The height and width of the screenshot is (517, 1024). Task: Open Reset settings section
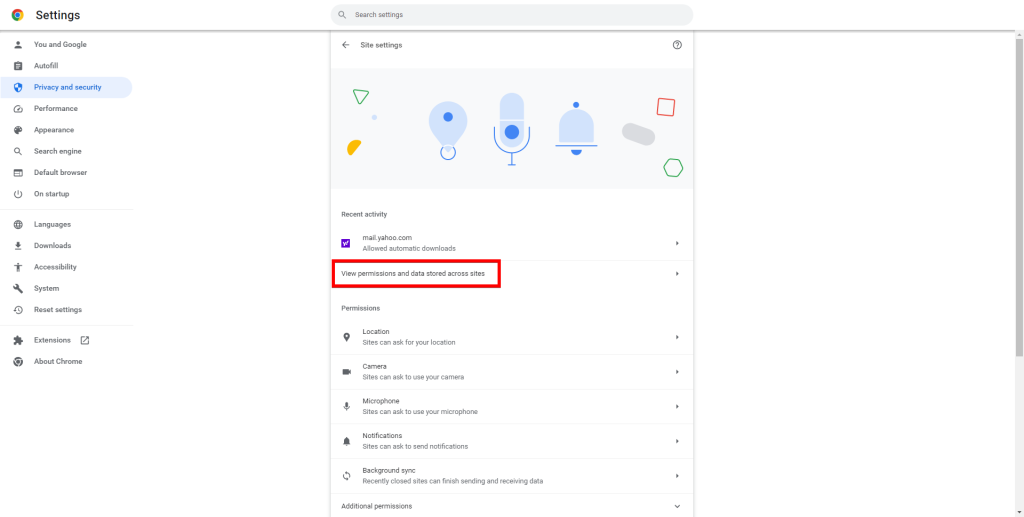point(66,309)
